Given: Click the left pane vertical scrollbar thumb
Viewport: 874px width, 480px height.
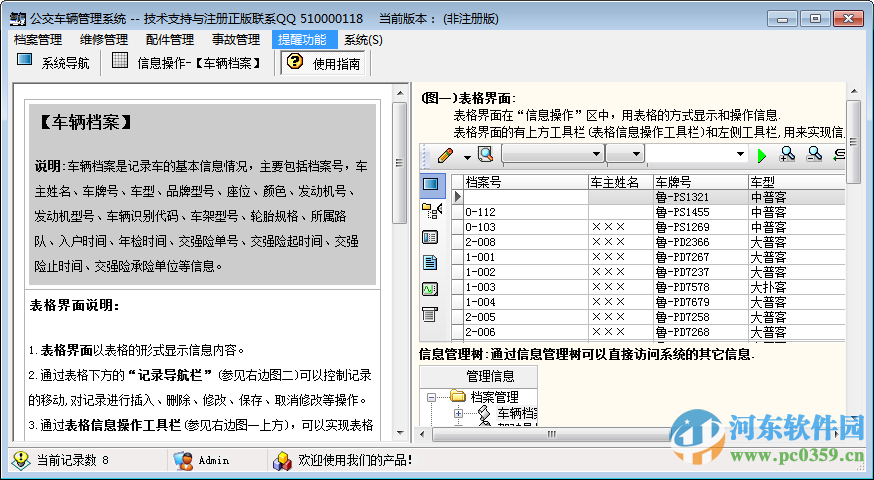Looking at the screenshot, I should coord(400,163).
